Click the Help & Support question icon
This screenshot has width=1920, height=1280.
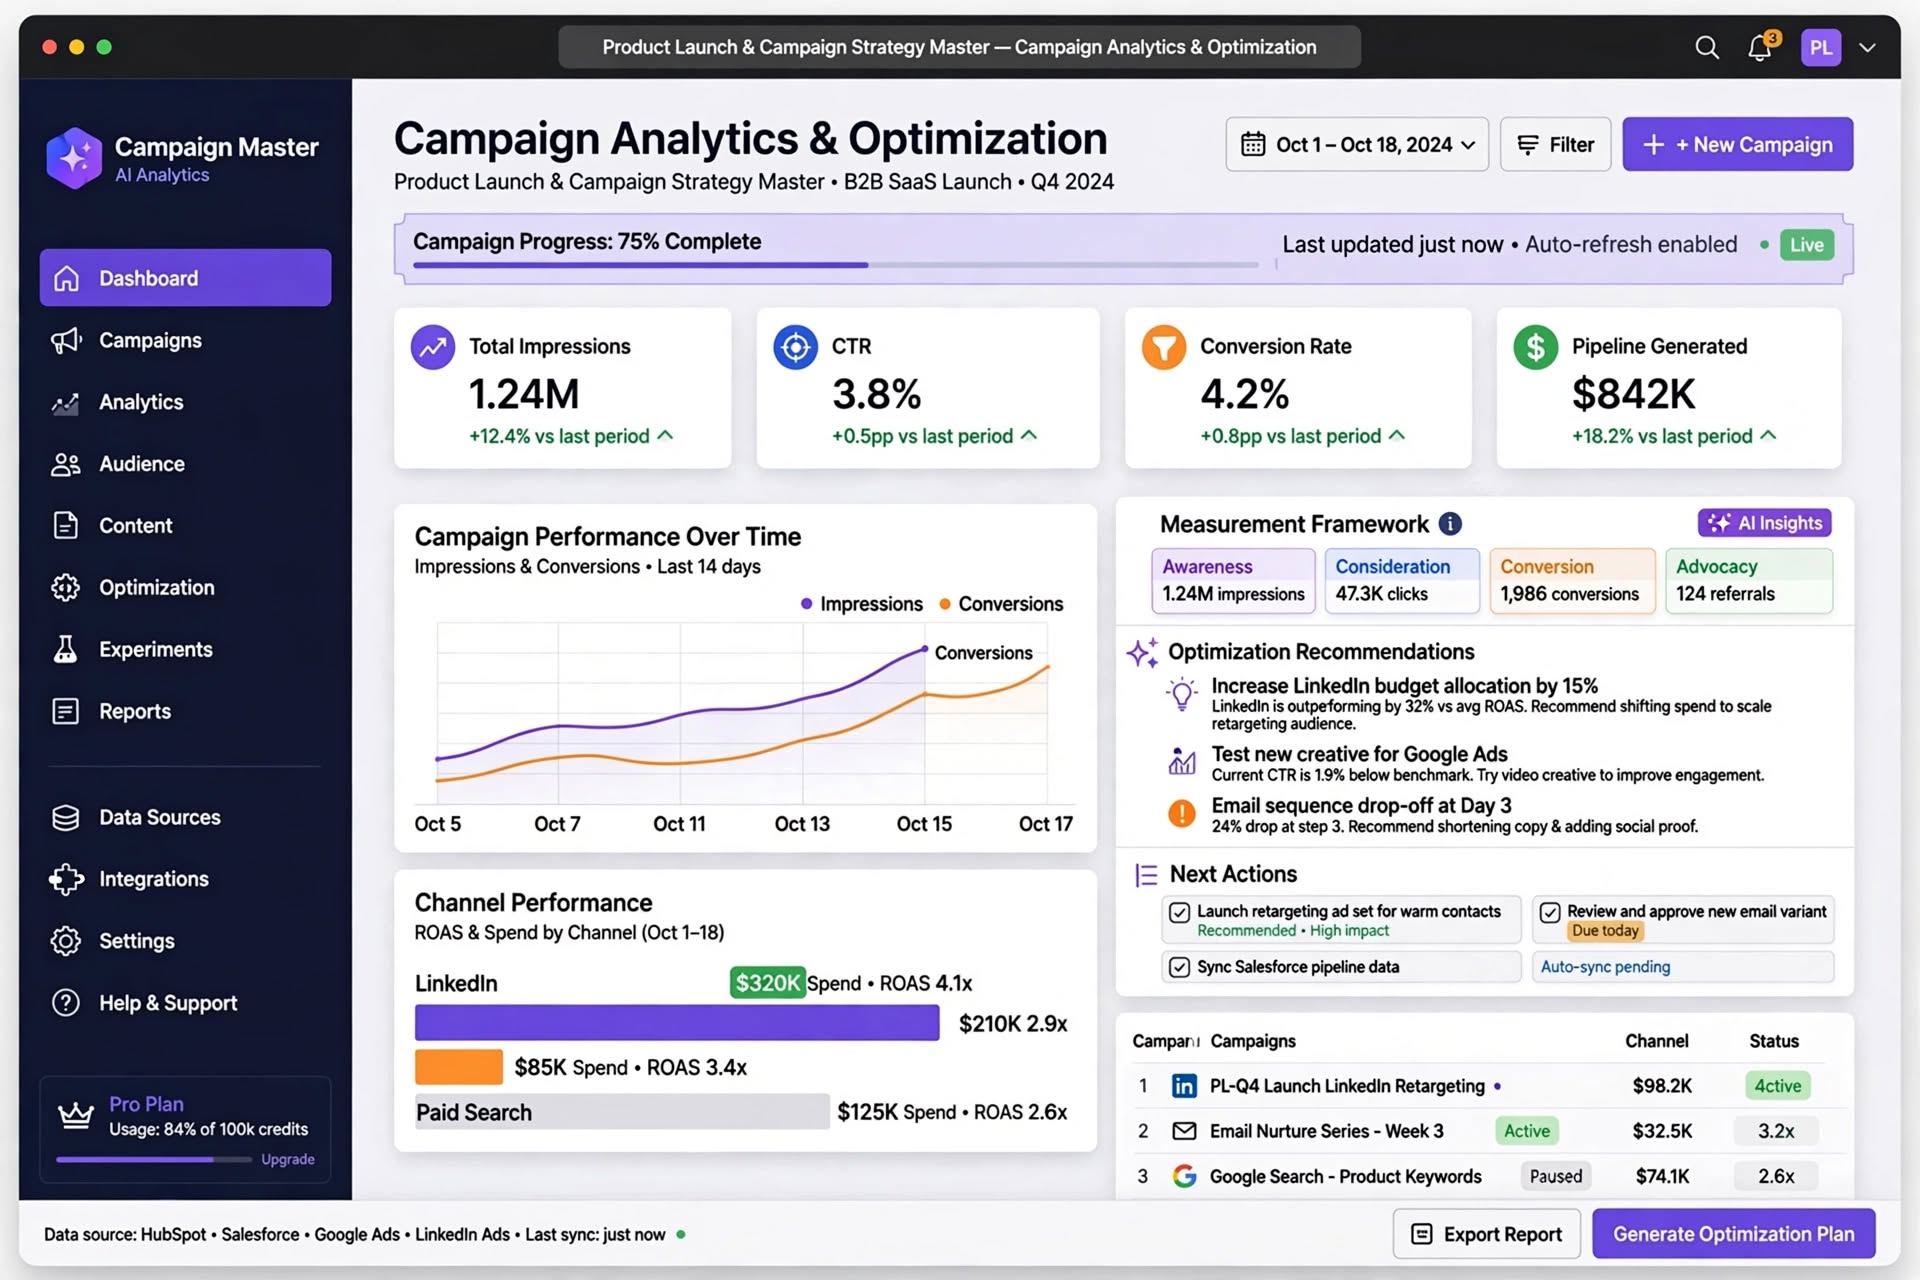65,1003
